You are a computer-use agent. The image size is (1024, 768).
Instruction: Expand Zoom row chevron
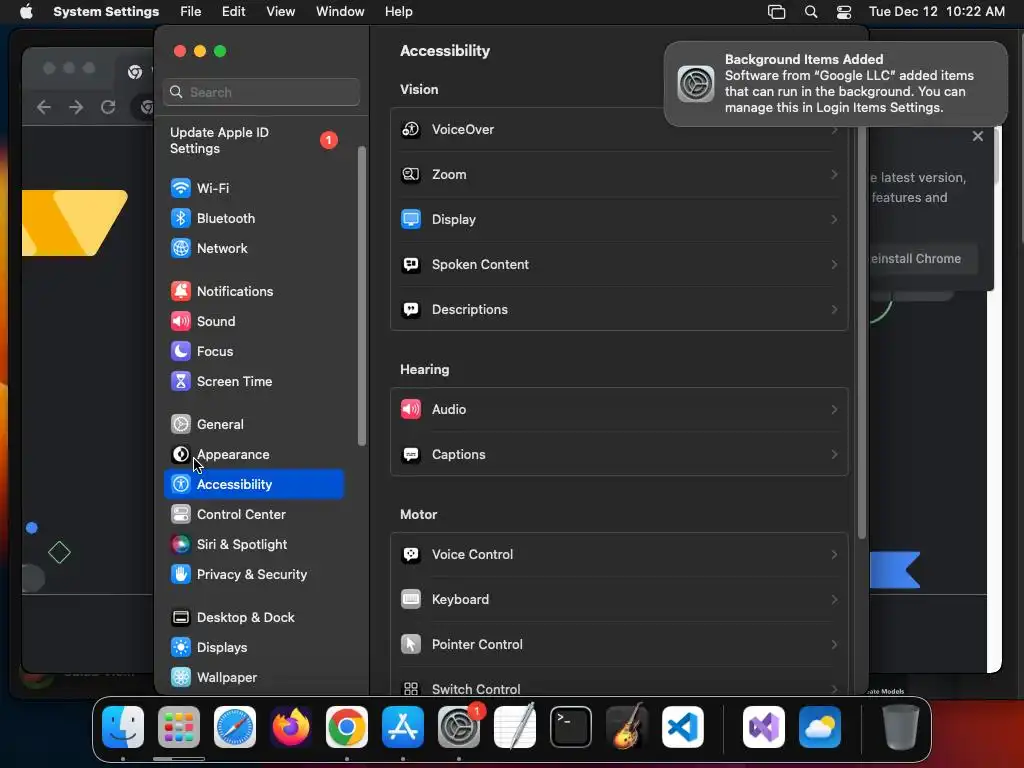[834, 174]
